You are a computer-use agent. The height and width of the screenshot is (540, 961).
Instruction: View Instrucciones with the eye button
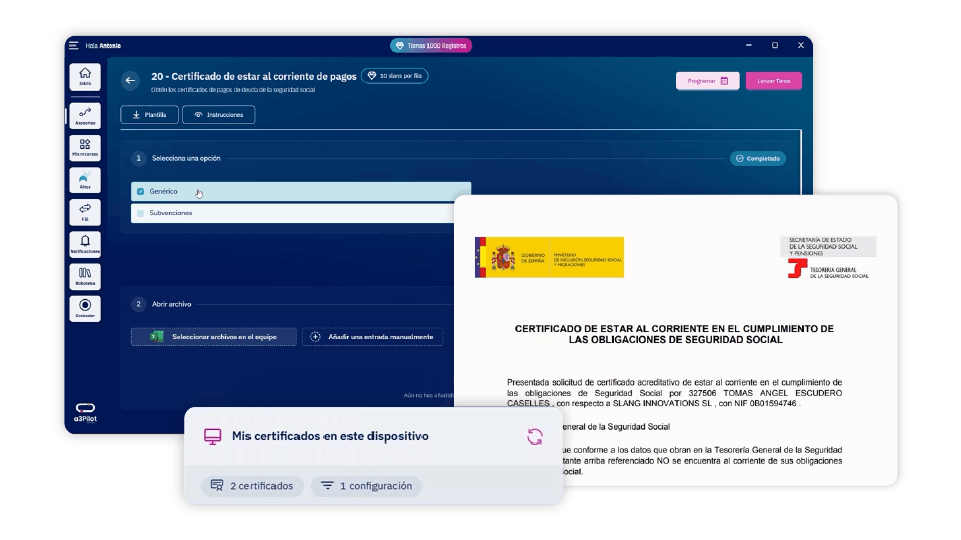(x=219, y=115)
